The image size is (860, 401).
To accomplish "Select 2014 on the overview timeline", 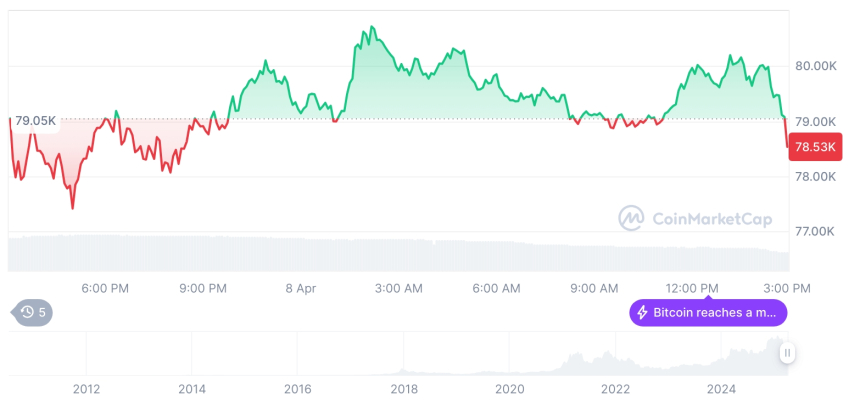I will click(x=191, y=389).
